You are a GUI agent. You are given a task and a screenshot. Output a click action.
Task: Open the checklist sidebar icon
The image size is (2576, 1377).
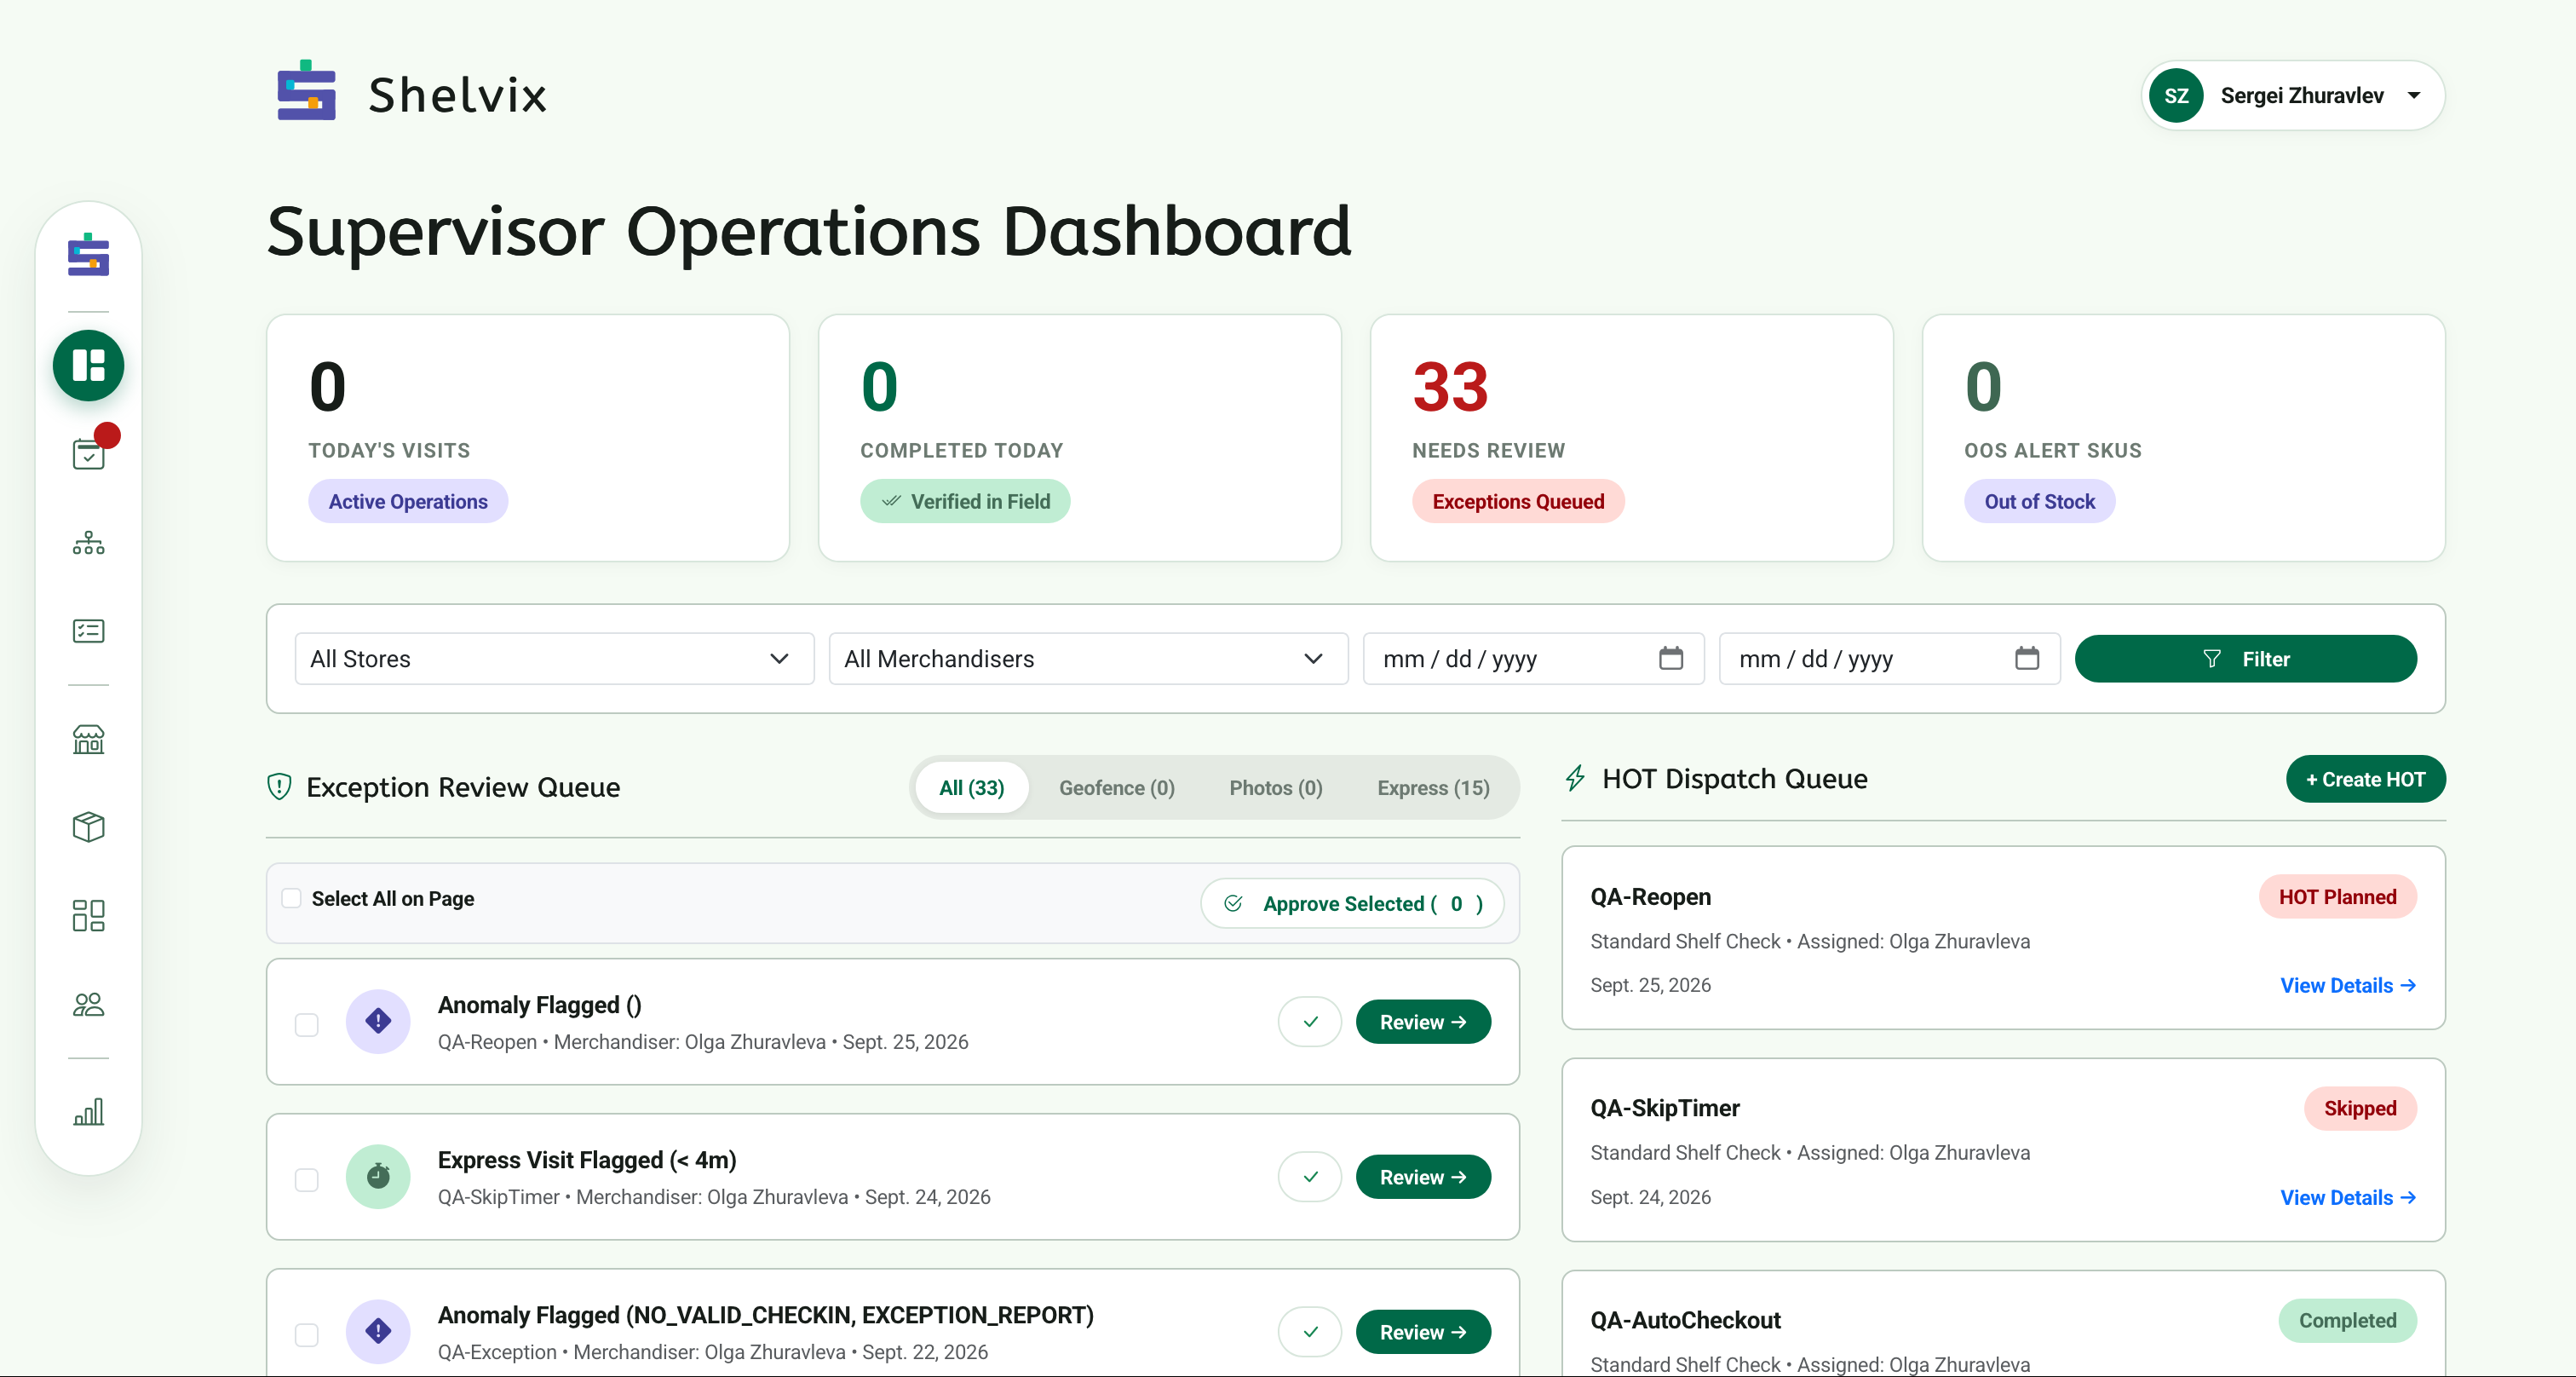88,631
